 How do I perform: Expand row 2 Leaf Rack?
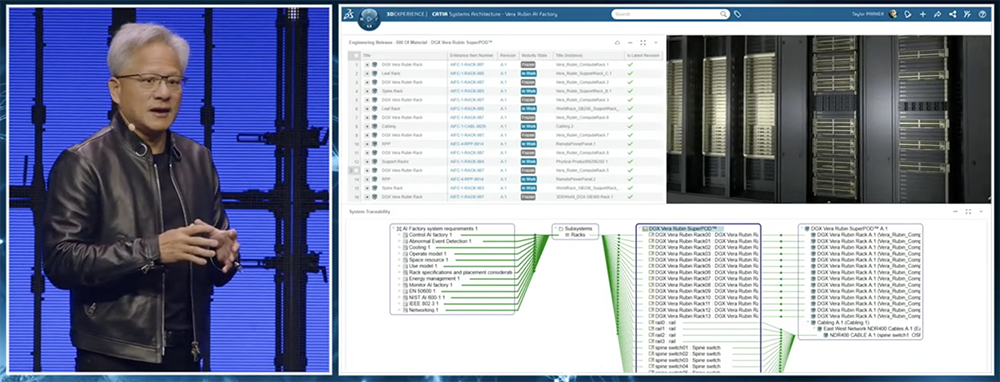(x=367, y=73)
